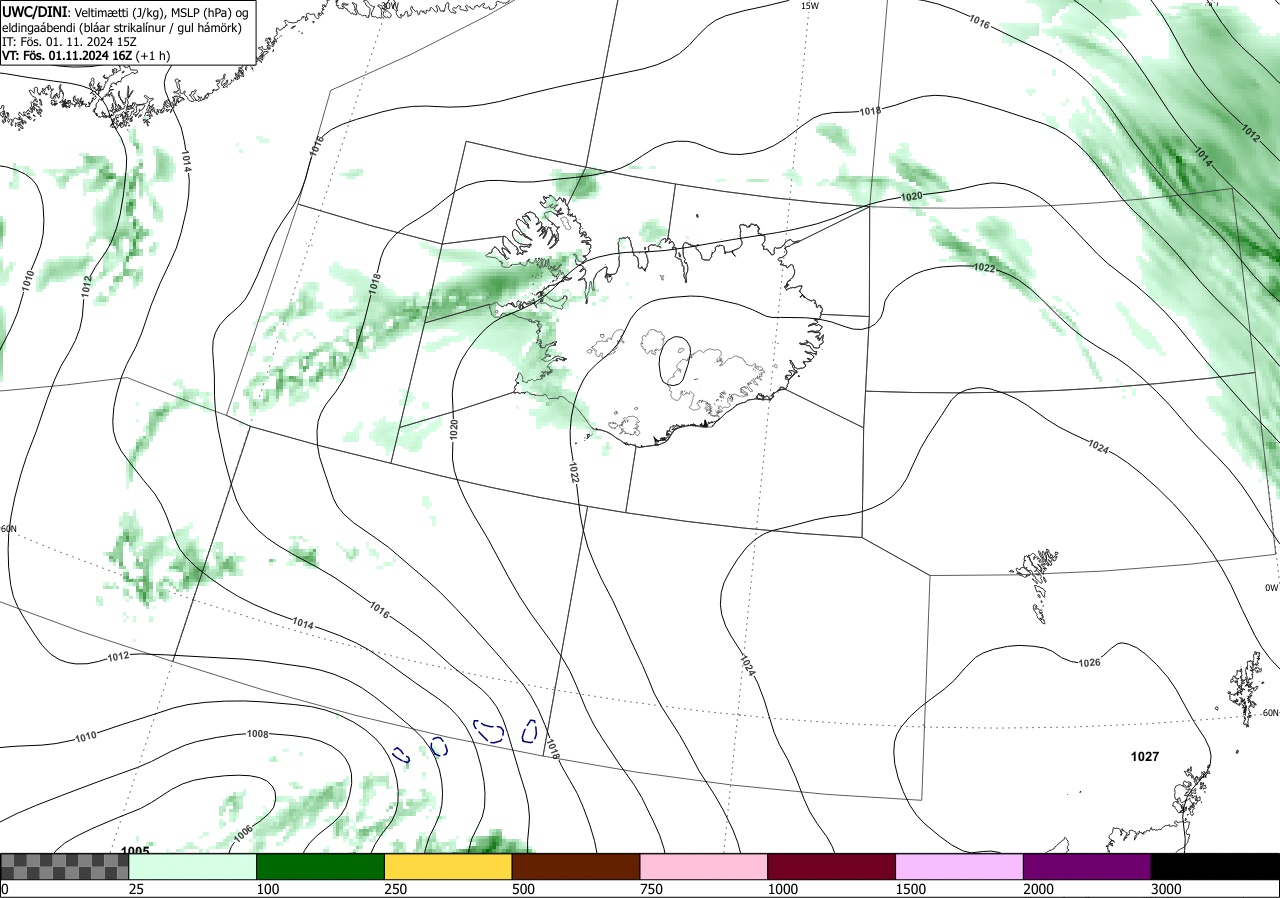
Task: Click the dark green 100–250 legend swatch
Action: coord(321,866)
